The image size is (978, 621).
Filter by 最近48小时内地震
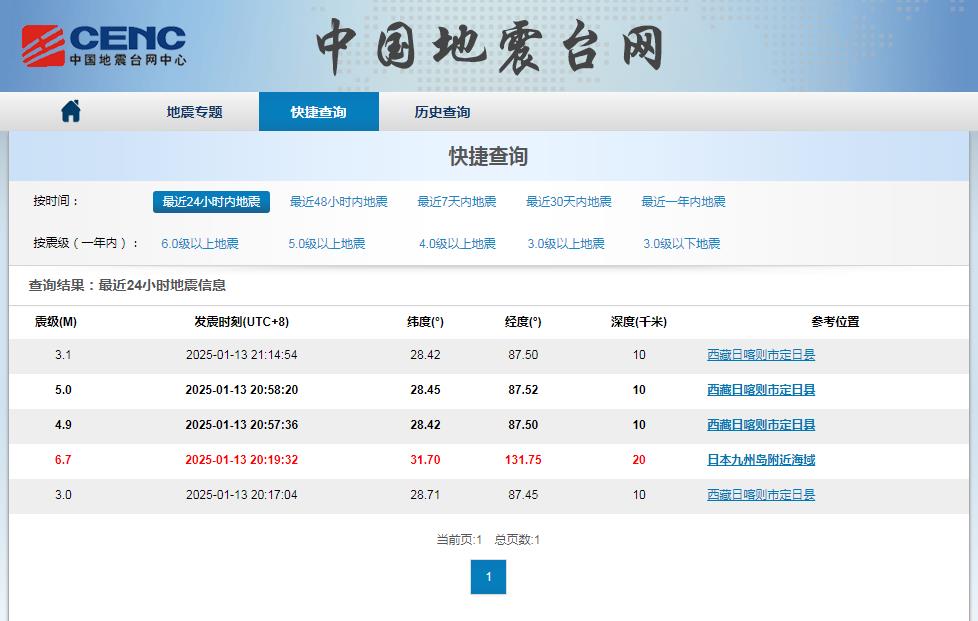pos(339,202)
